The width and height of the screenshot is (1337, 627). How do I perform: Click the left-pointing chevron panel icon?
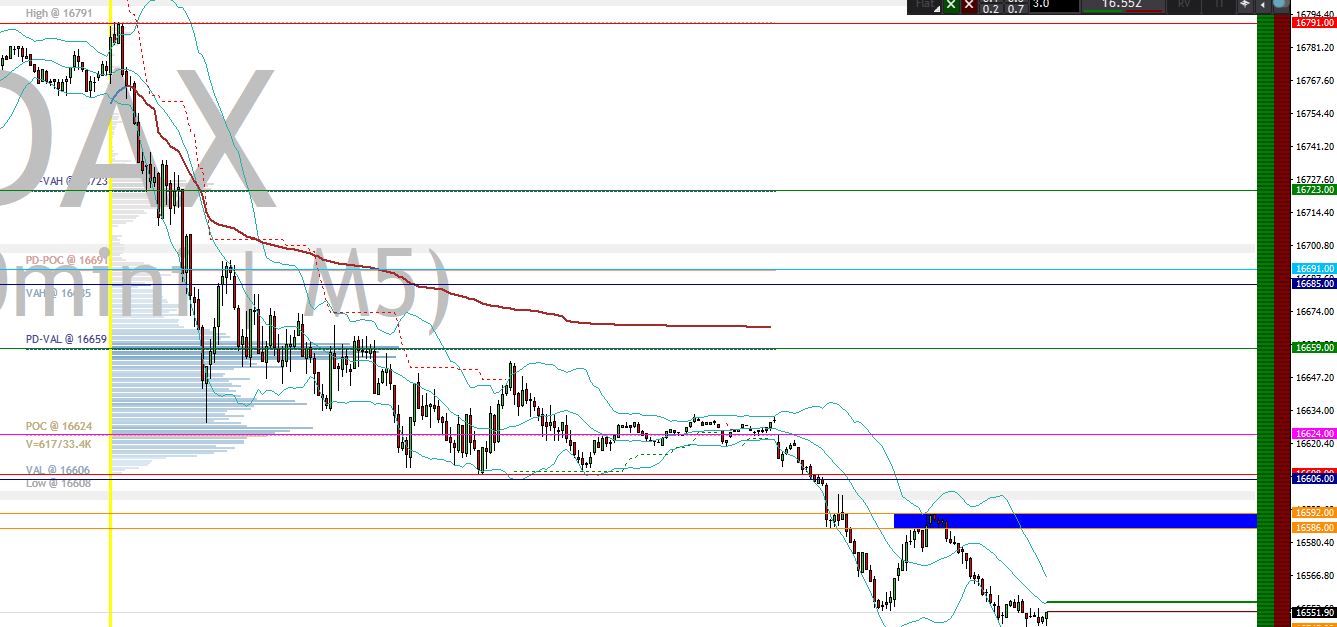pos(1263,5)
